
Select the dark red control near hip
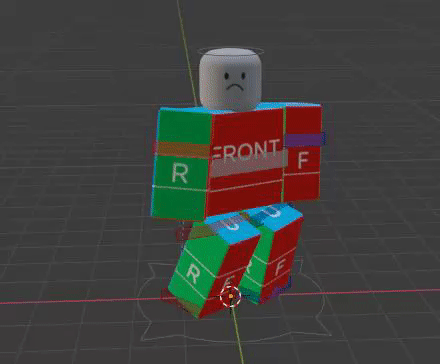tap(183, 234)
